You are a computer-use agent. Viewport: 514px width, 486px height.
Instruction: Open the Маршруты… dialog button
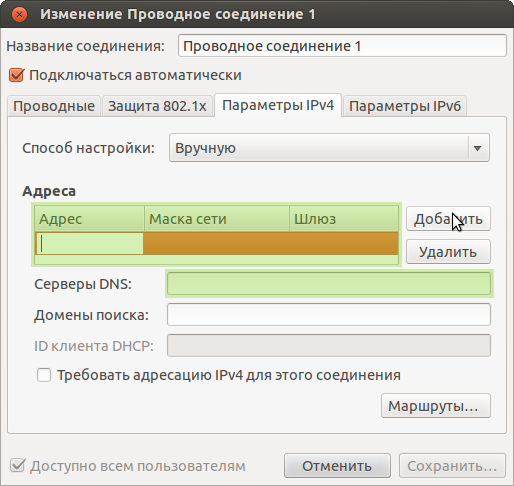tap(436, 406)
